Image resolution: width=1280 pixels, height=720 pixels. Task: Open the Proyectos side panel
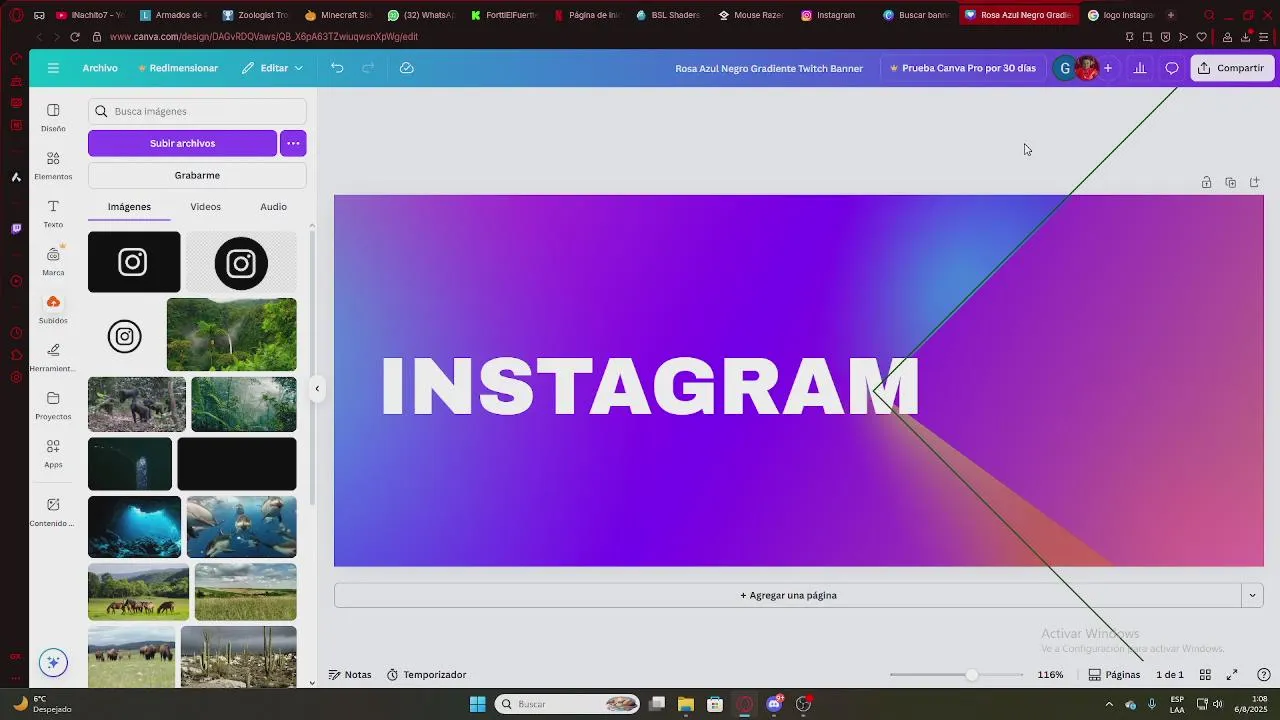[x=53, y=405]
